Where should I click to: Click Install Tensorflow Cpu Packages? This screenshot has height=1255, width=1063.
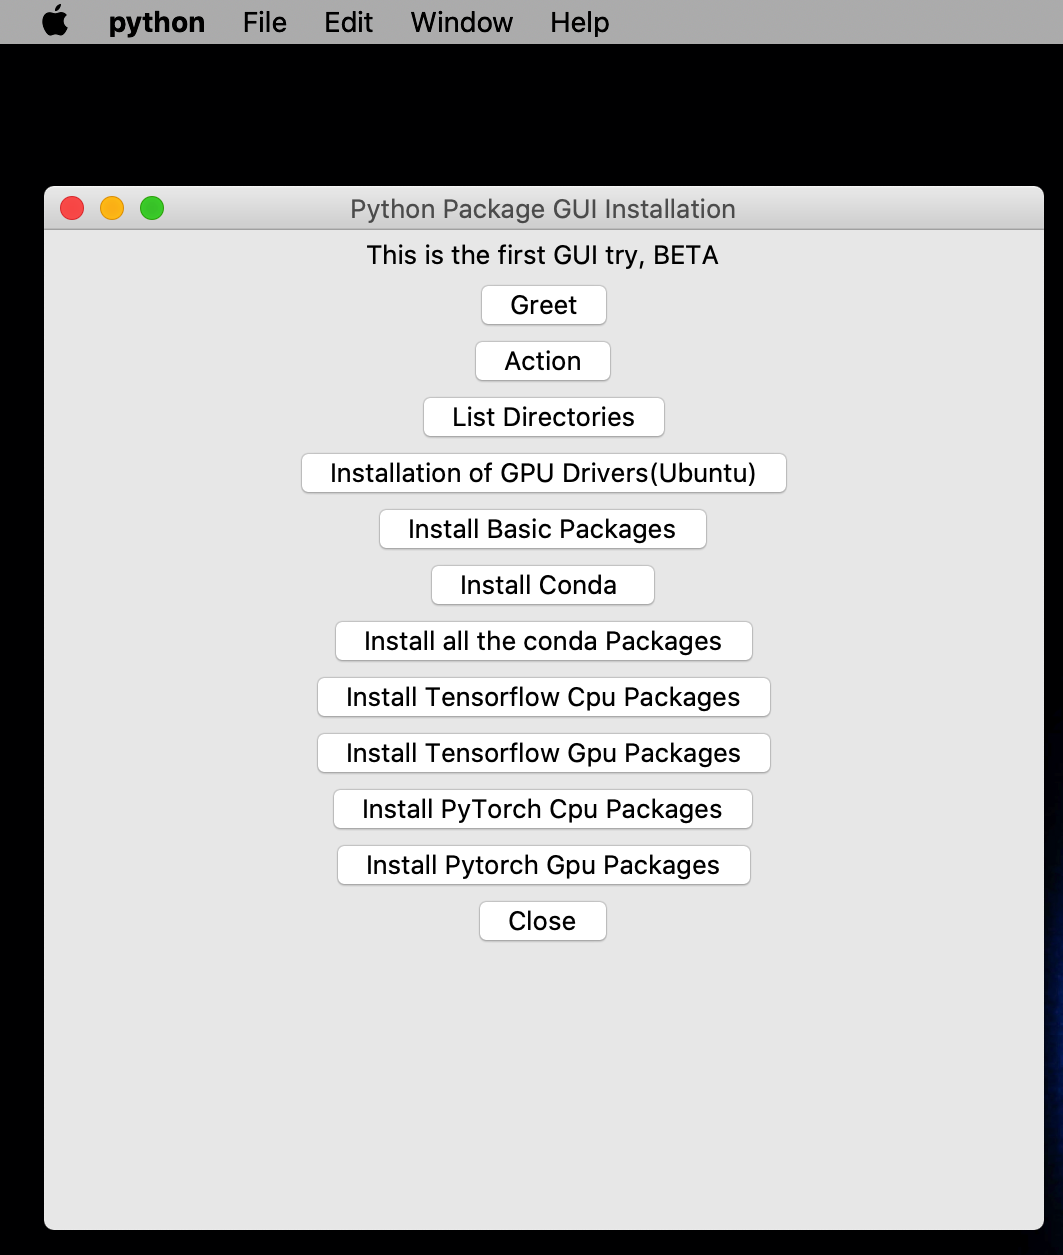(x=543, y=697)
